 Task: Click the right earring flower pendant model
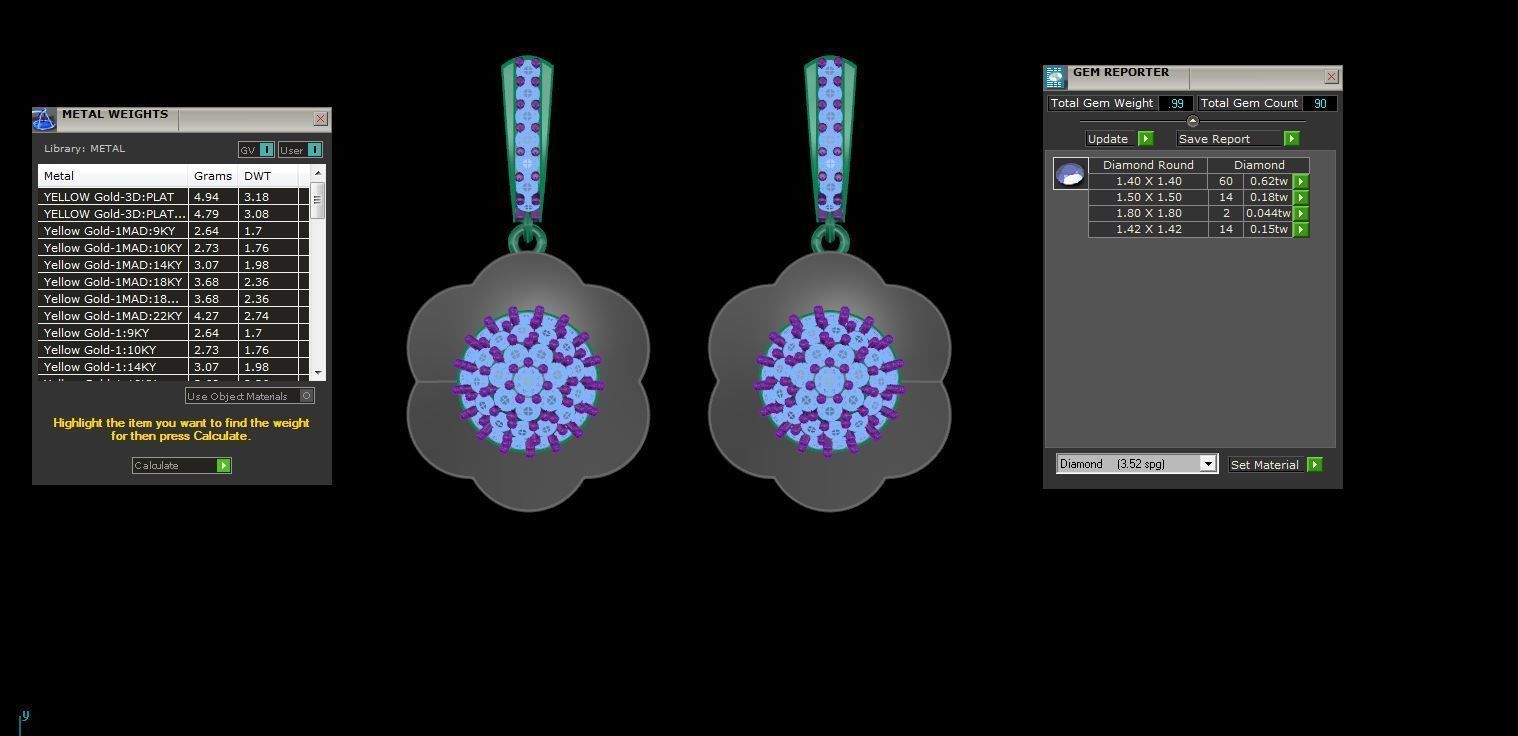pos(829,381)
